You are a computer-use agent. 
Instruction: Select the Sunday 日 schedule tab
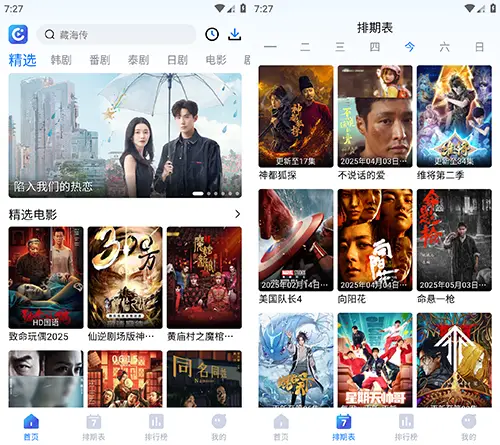click(x=479, y=47)
